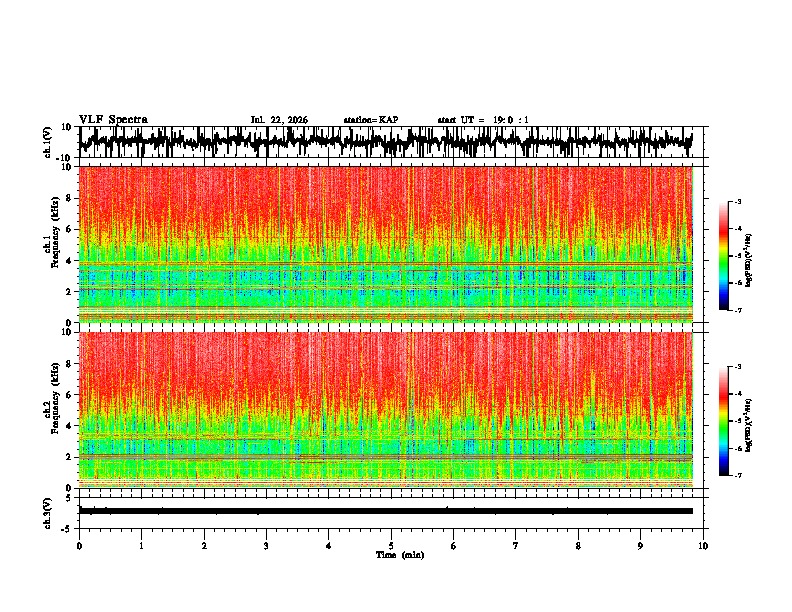This screenshot has height=612, width=792.
Task: Click the "VLF Spectra" plot title
Action: click(113, 120)
